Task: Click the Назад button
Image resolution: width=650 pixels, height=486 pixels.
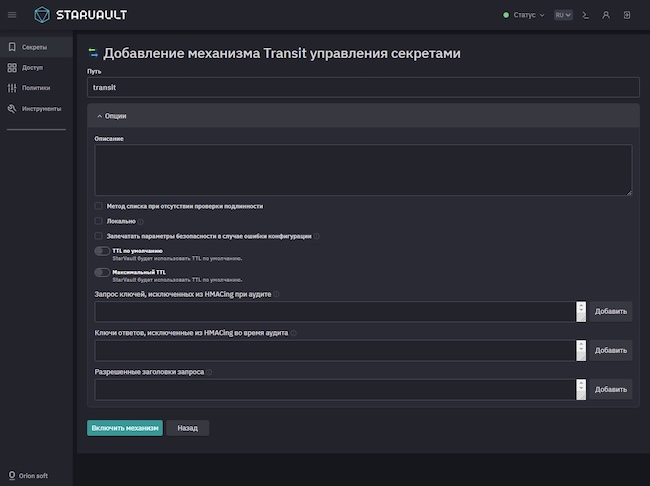Action: point(187,428)
